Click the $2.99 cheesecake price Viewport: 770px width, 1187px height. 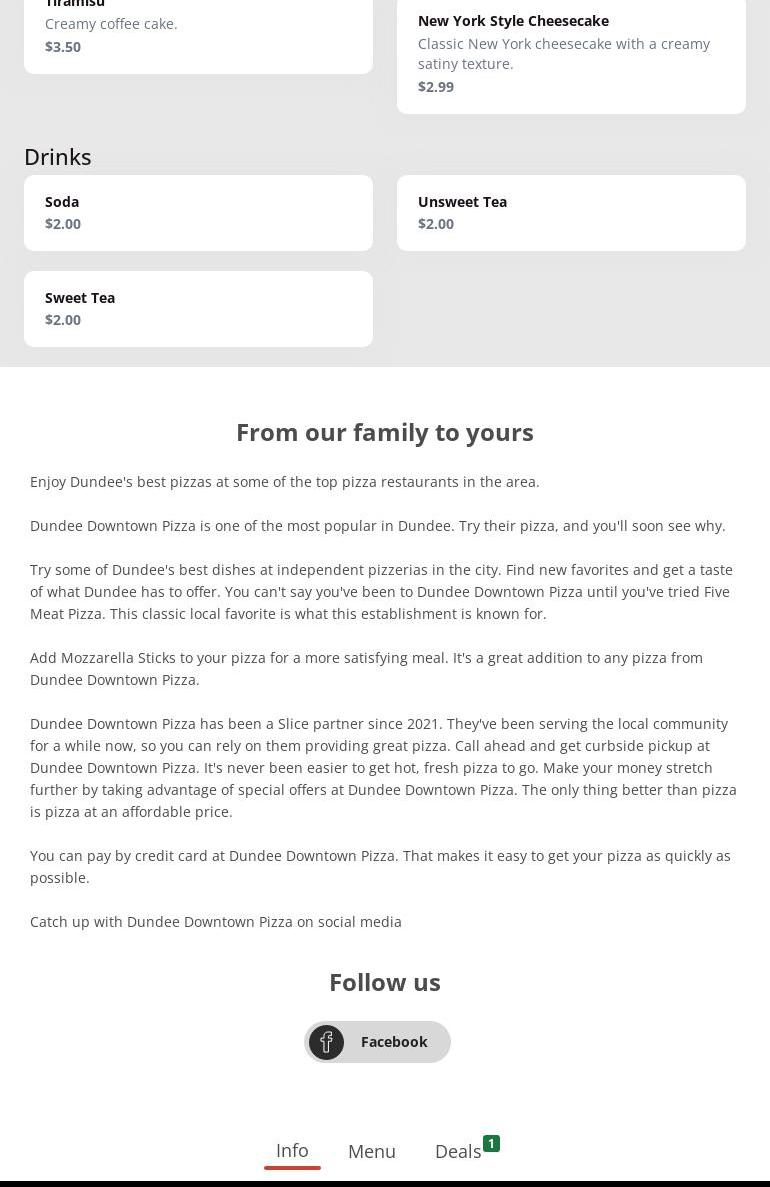pos(436,87)
